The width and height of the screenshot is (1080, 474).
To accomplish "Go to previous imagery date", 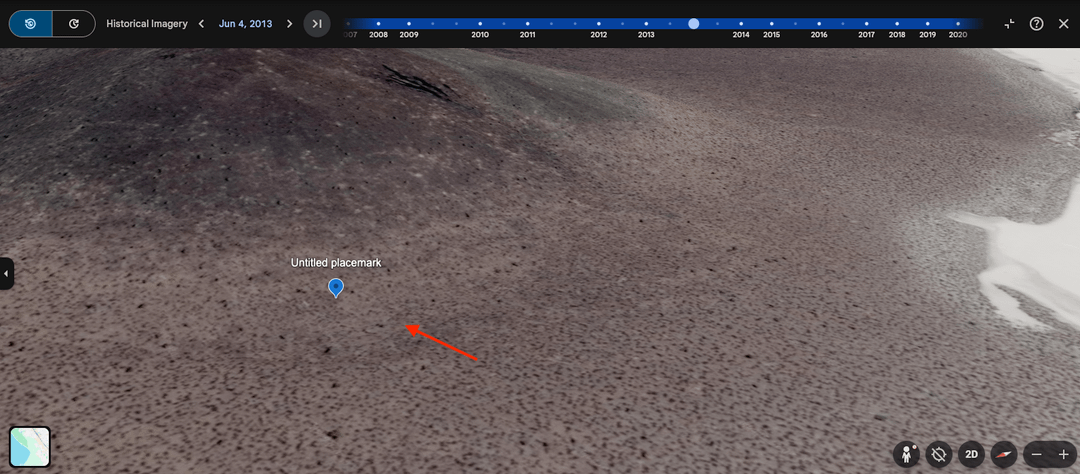I will pyautogui.click(x=201, y=23).
